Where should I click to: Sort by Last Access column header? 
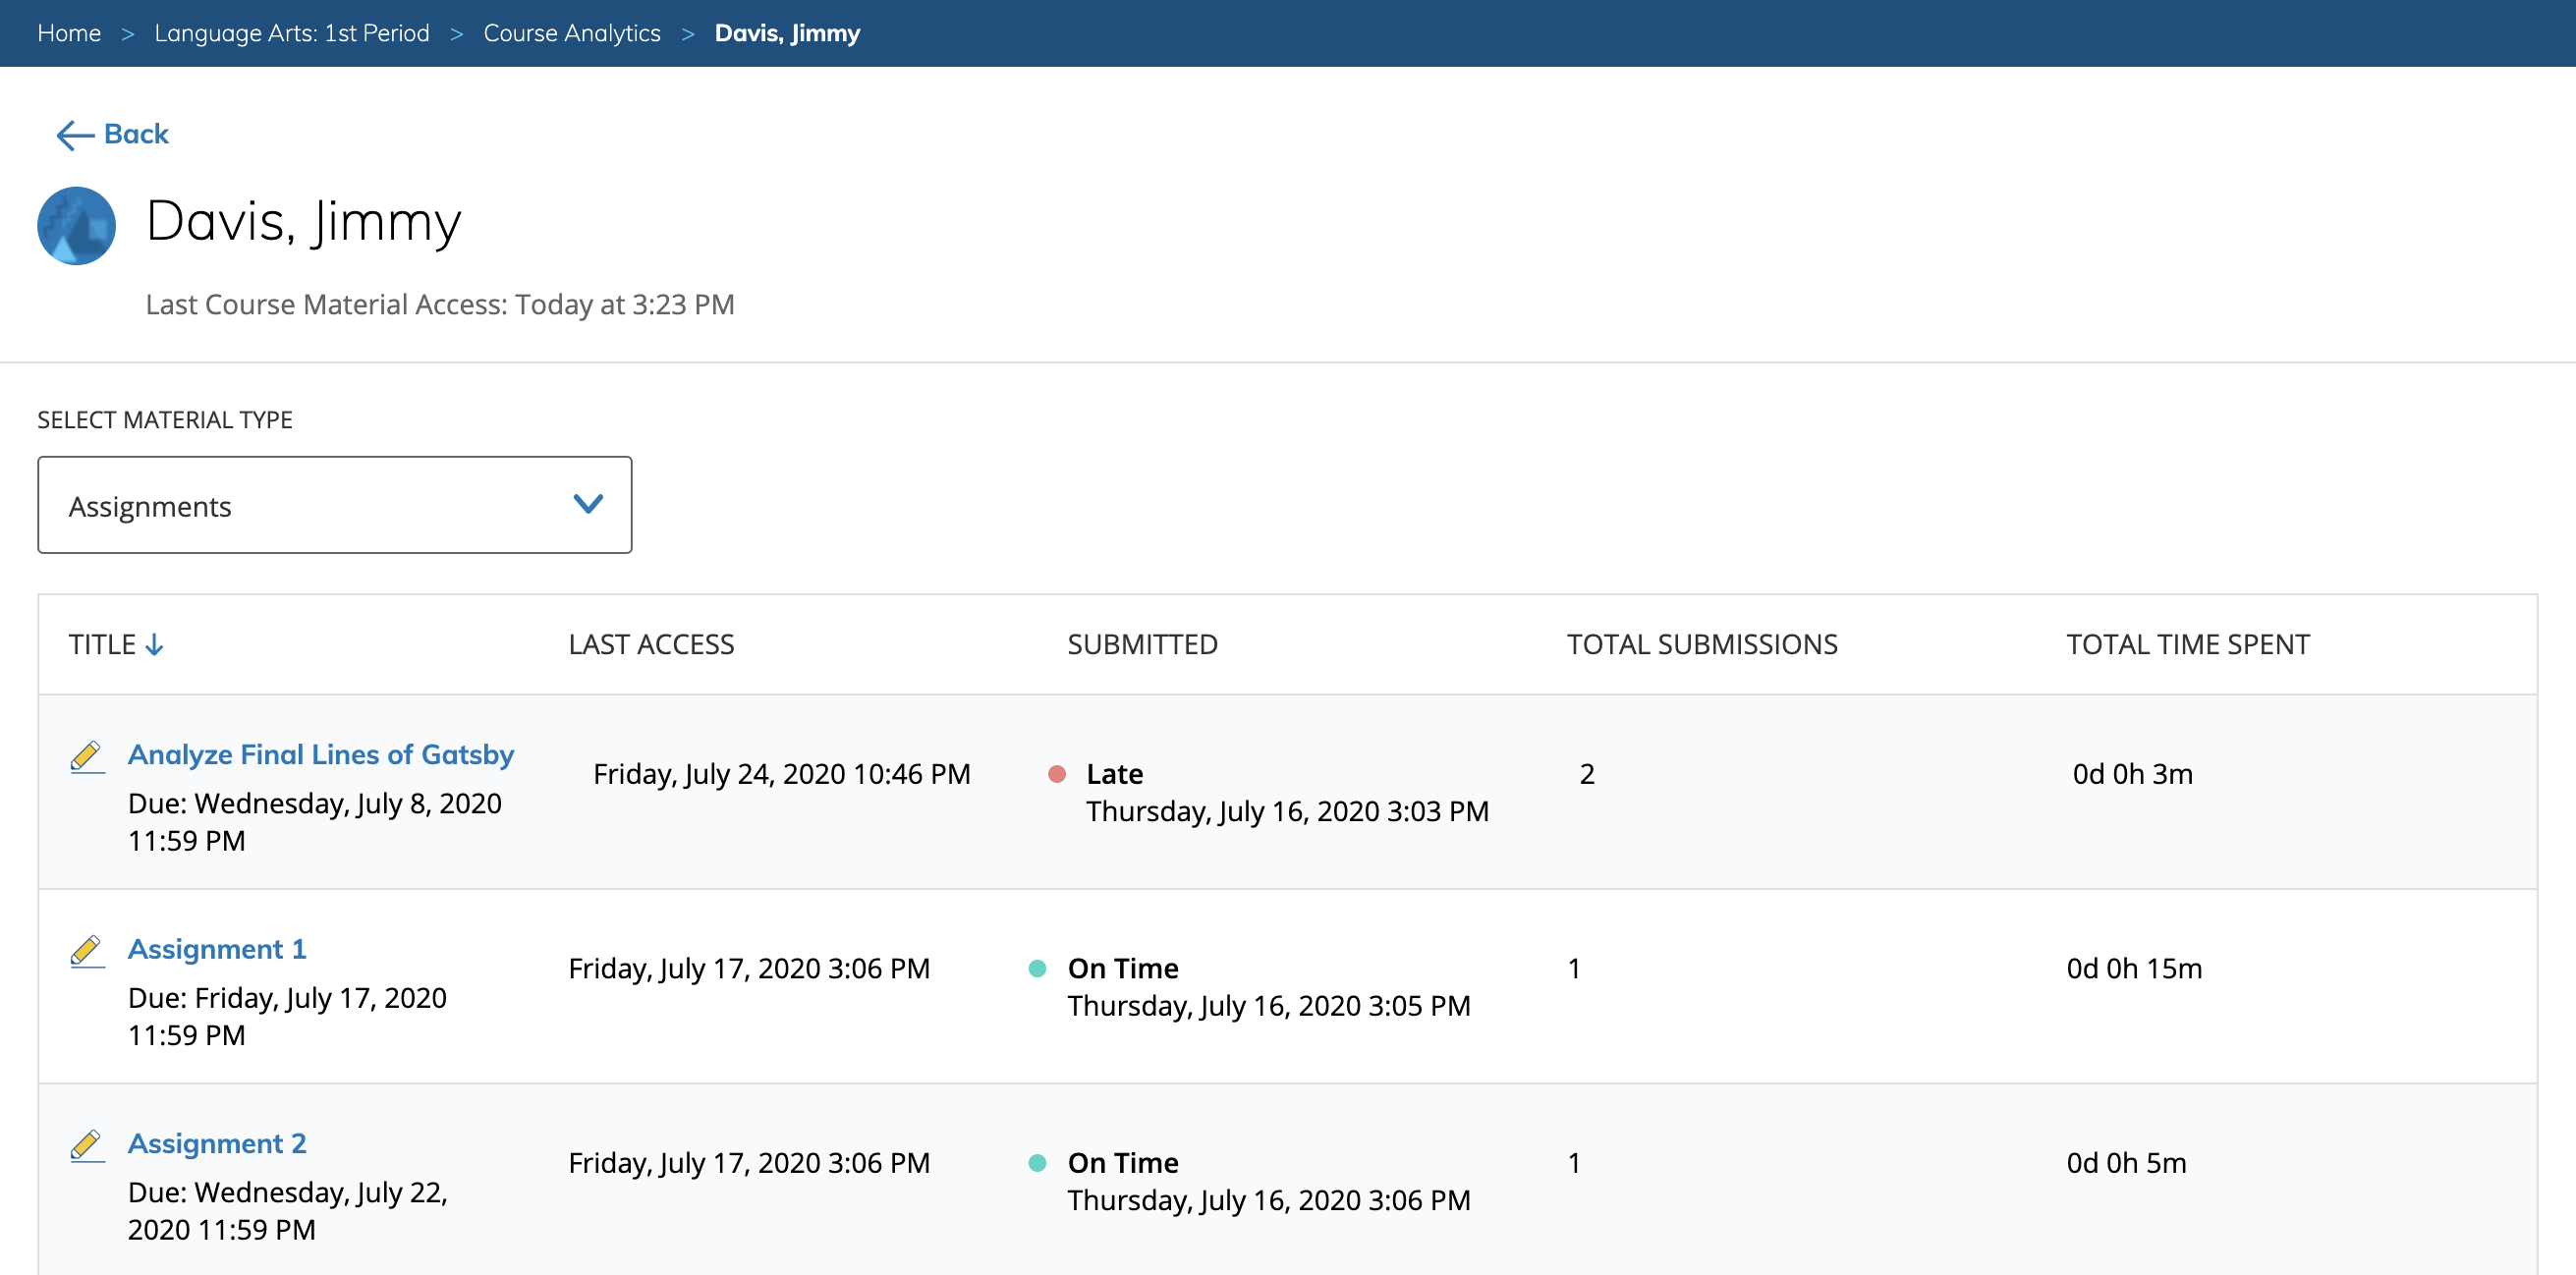click(651, 645)
